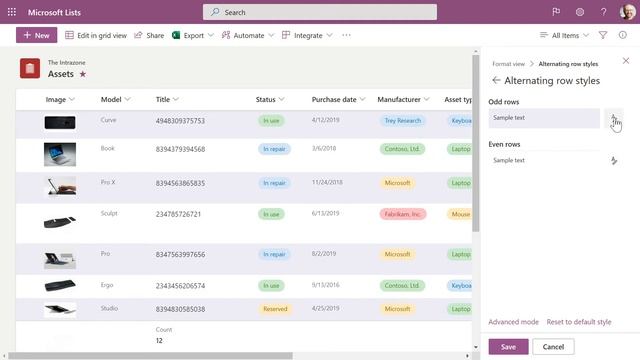The width and height of the screenshot is (640, 360).
Task: Toggle the favorite star next to Assets
Action: [x=83, y=74]
